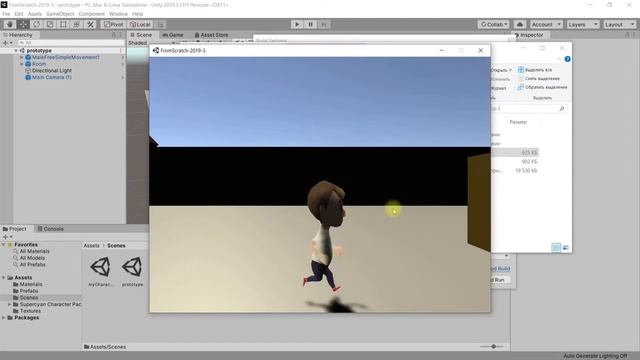
Task: Open Hierarchy create plus dropdown
Action: pyautogui.click(x=7, y=43)
